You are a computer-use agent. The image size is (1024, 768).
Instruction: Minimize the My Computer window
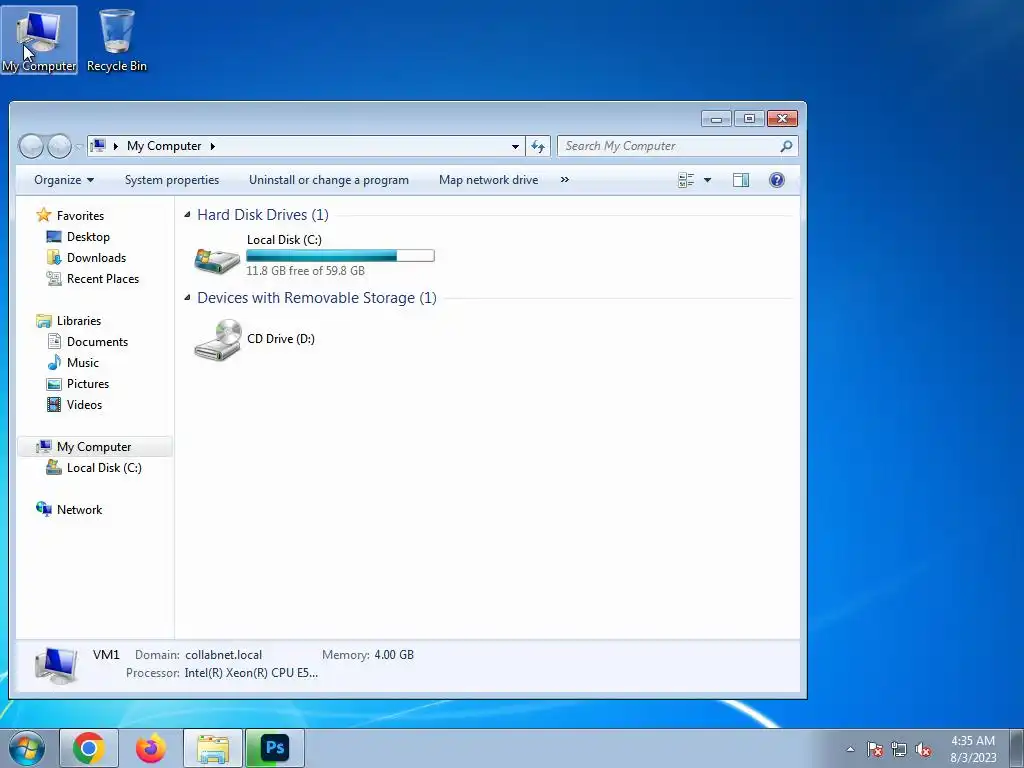(716, 118)
